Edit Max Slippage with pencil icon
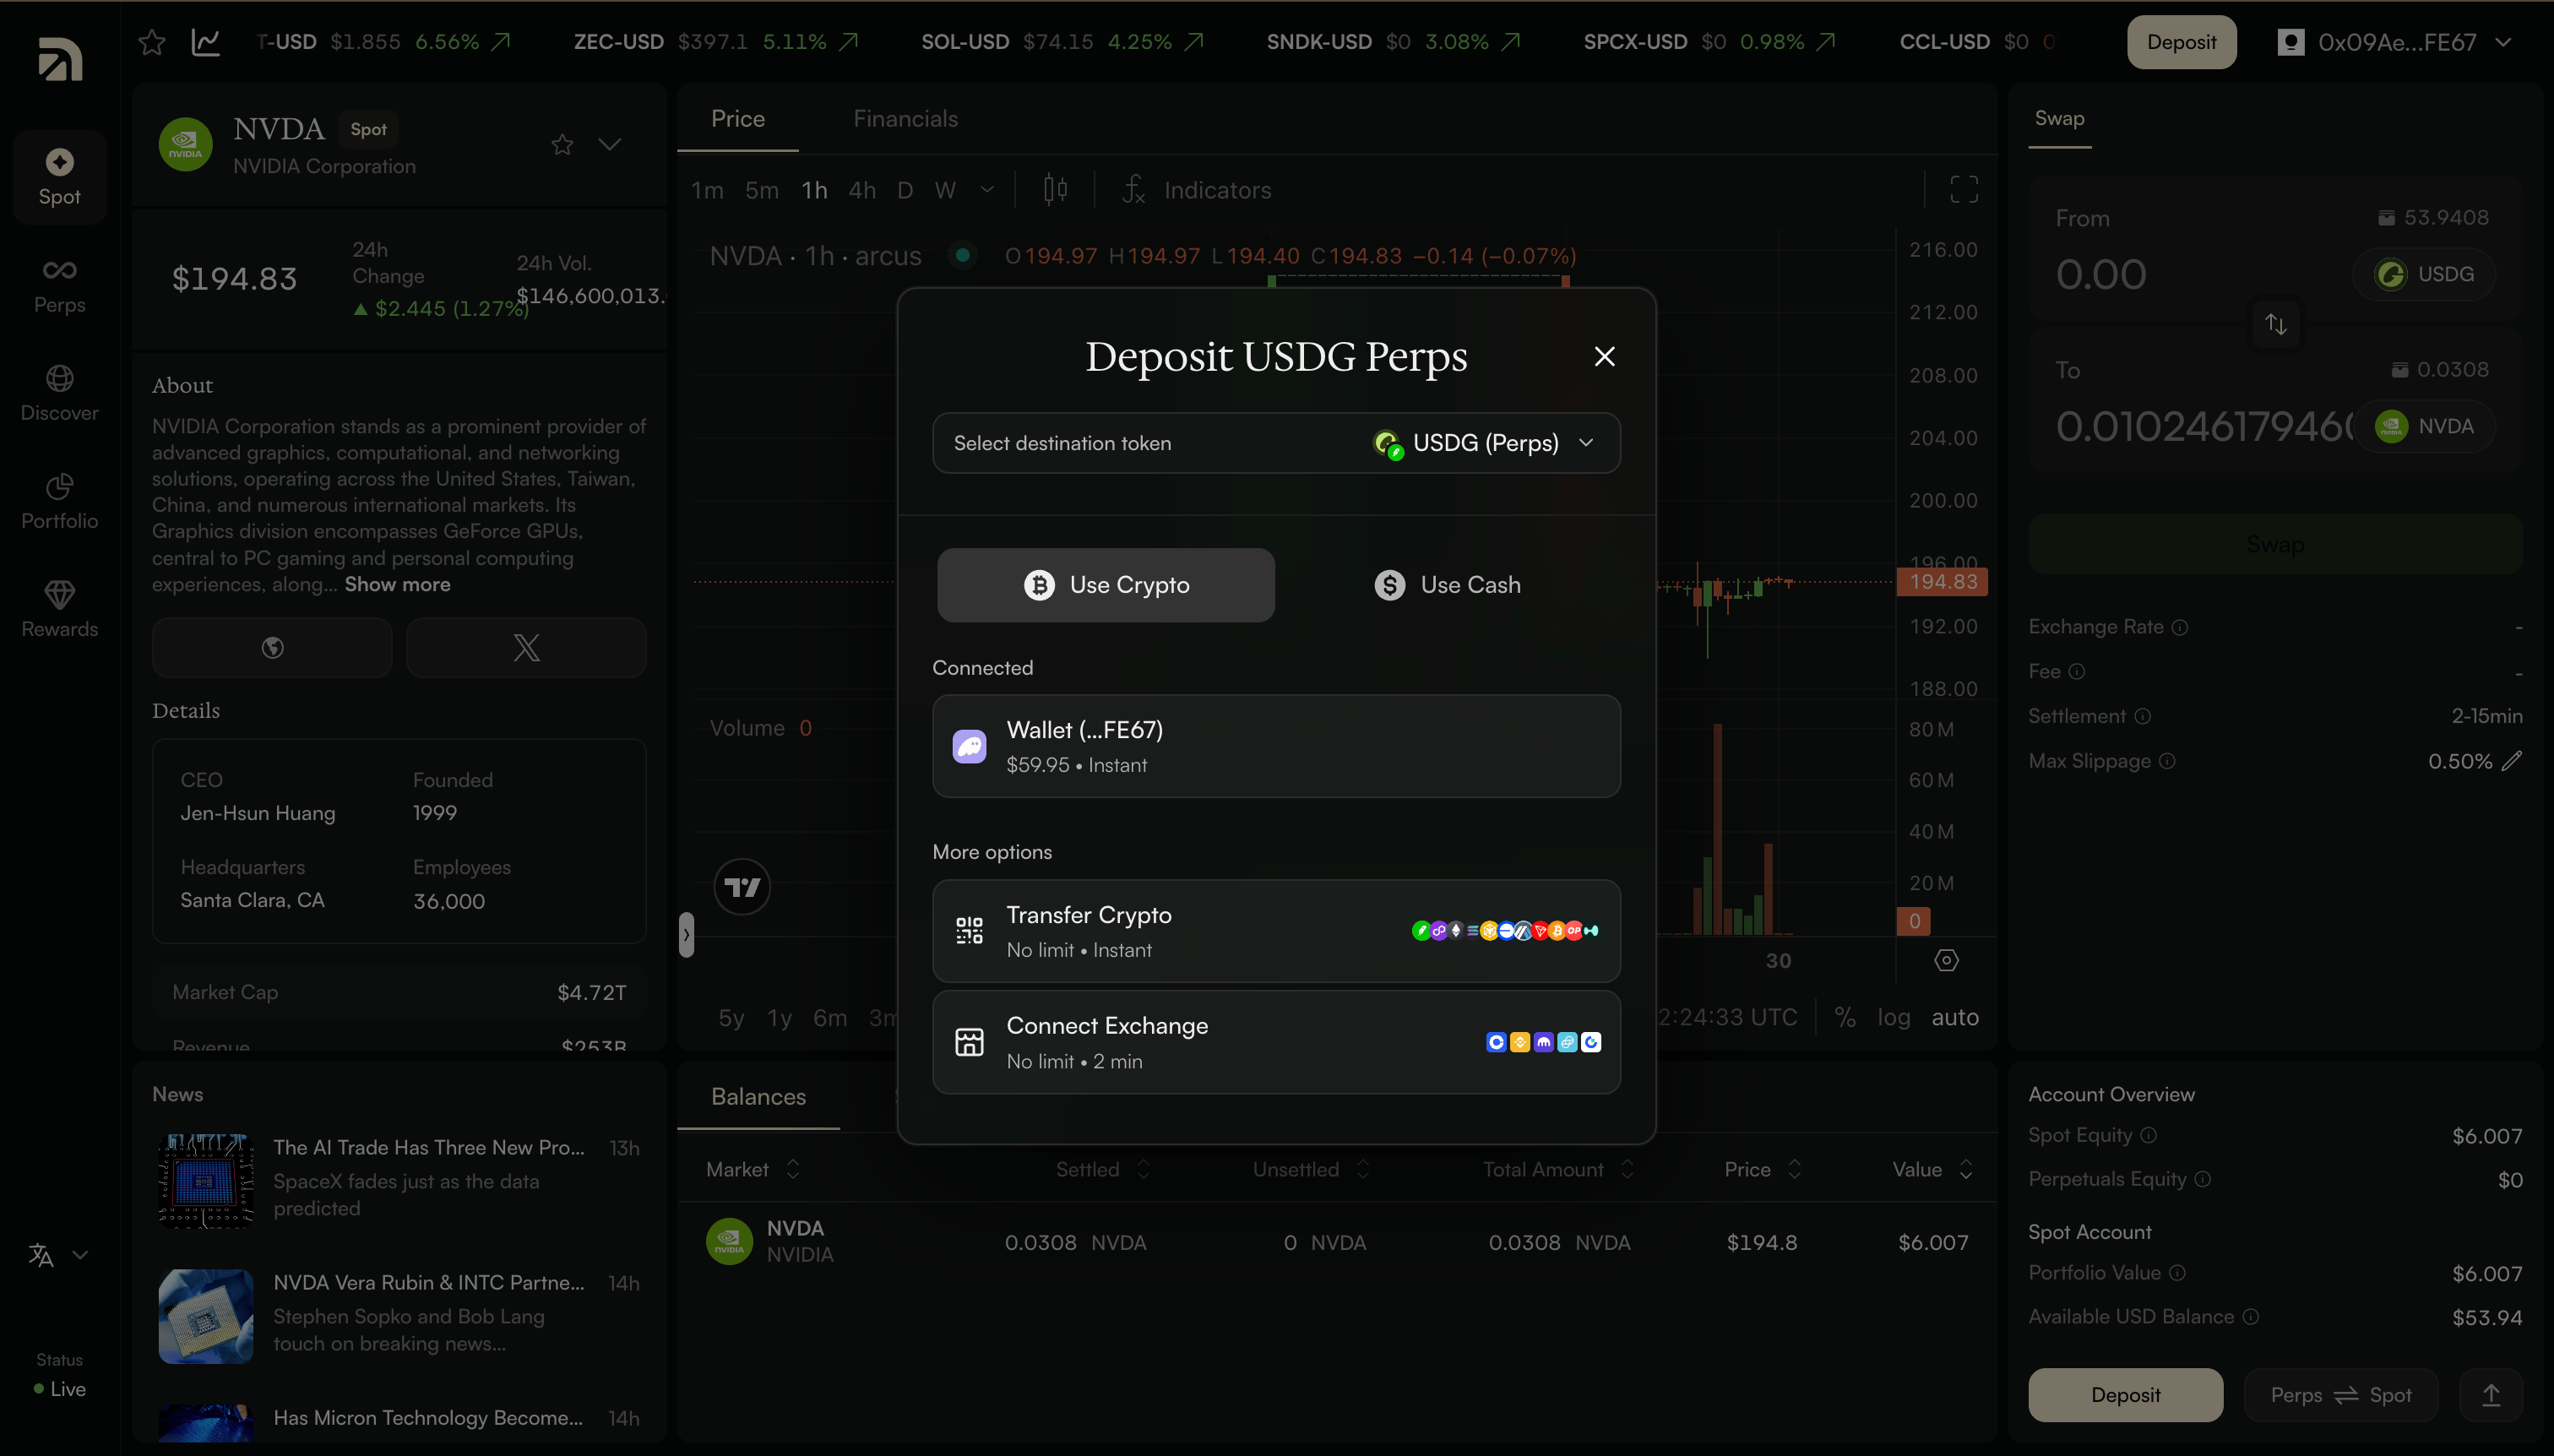Image resolution: width=2554 pixels, height=1456 pixels. pos(2512,762)
